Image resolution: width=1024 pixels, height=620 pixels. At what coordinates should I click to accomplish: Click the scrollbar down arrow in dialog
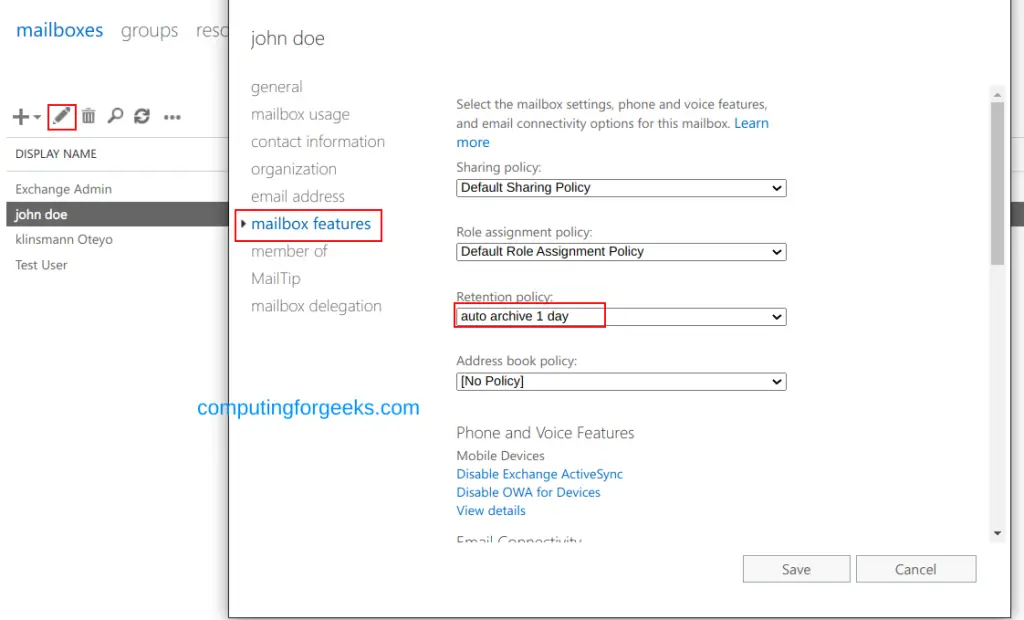click(997, 533)
